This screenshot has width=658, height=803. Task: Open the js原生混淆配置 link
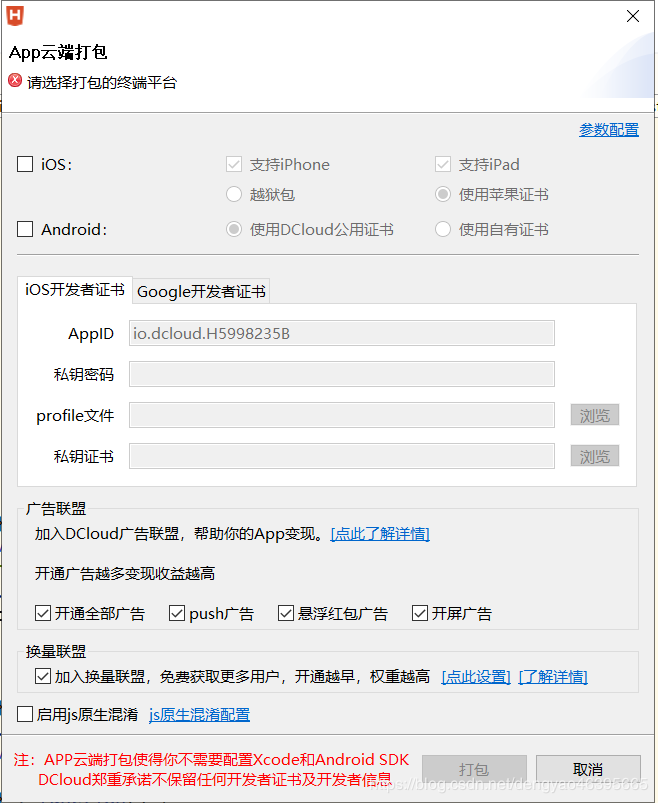coord(199,714)
